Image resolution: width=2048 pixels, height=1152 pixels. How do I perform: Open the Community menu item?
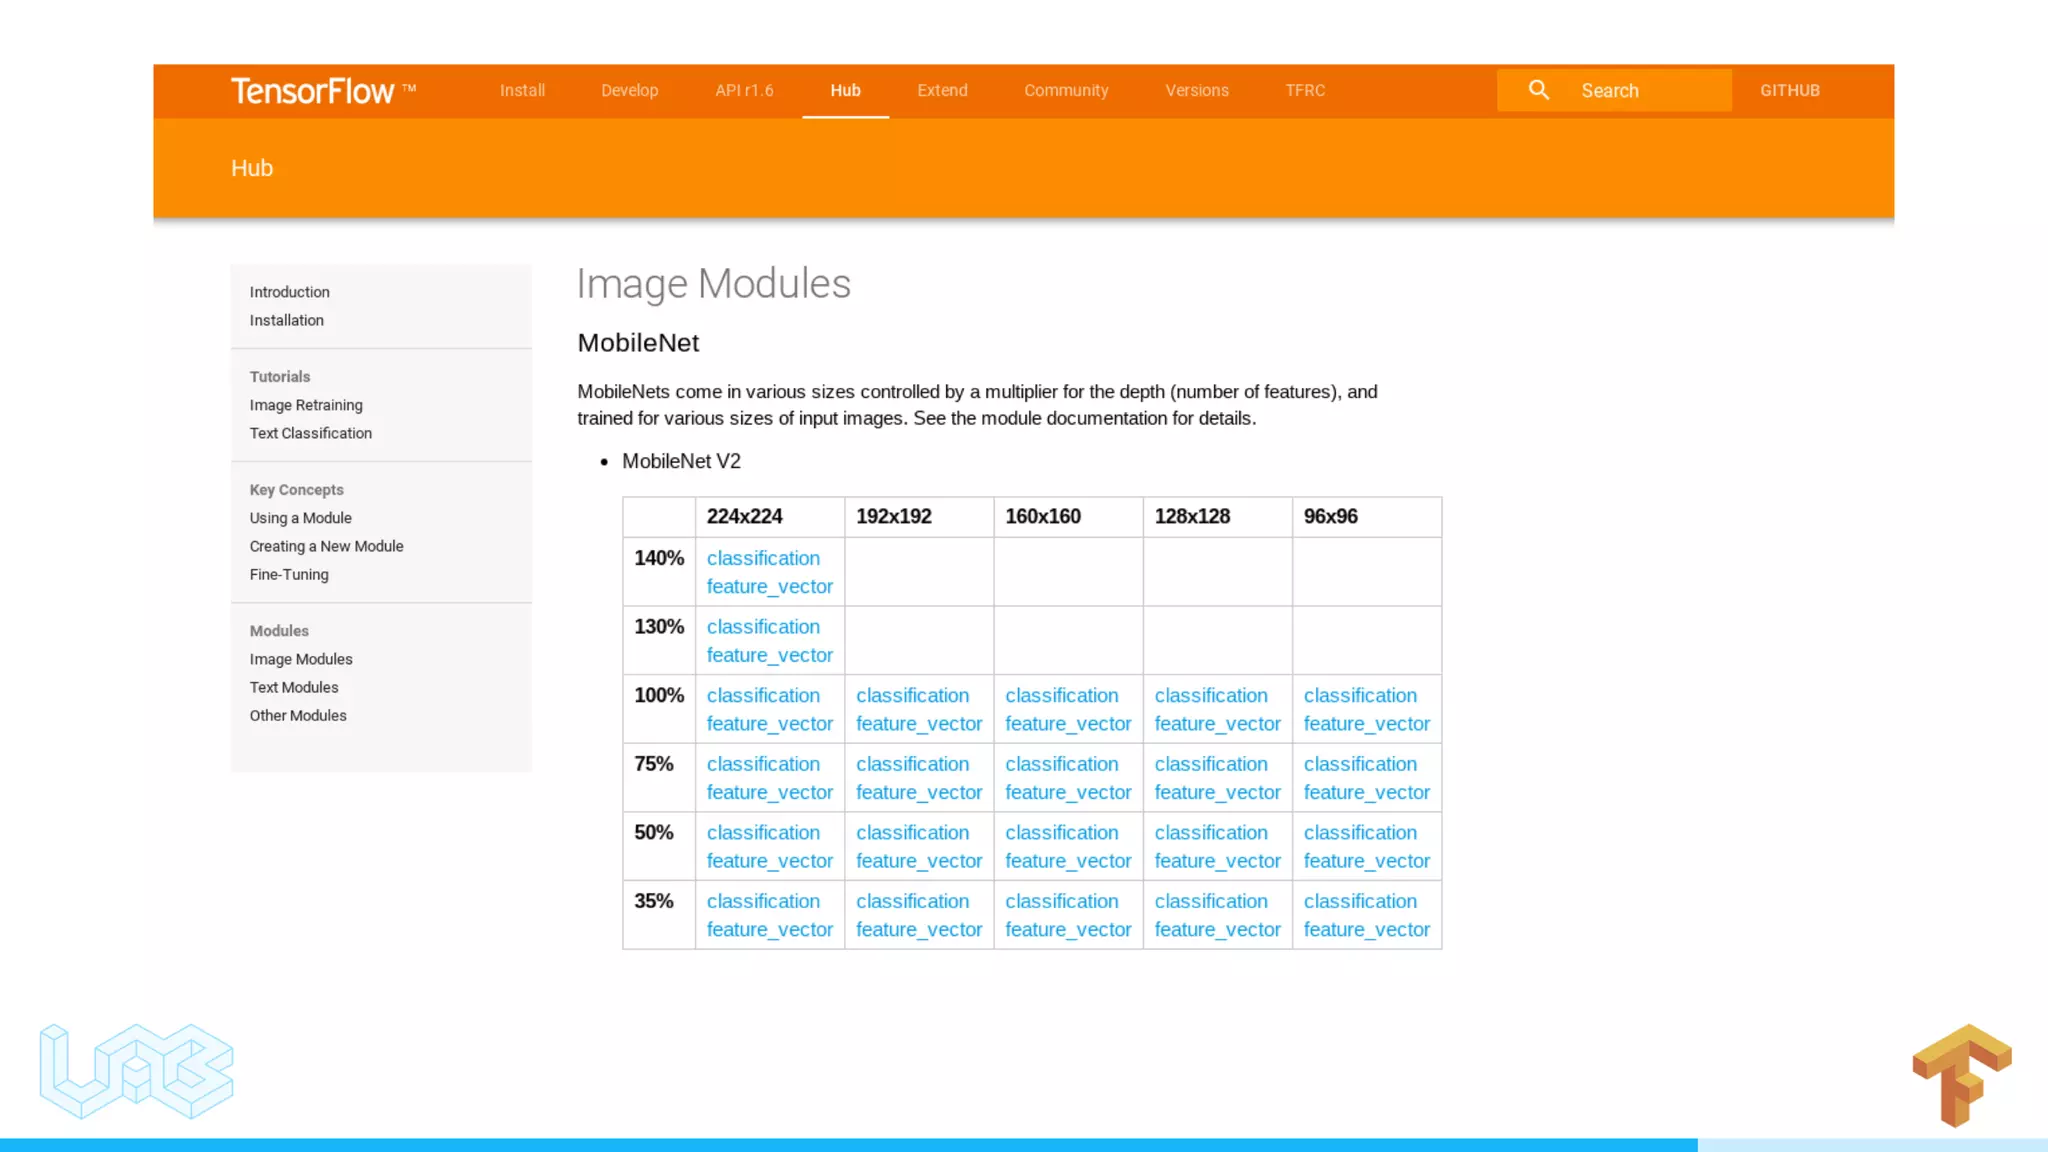click(1066, 91)
